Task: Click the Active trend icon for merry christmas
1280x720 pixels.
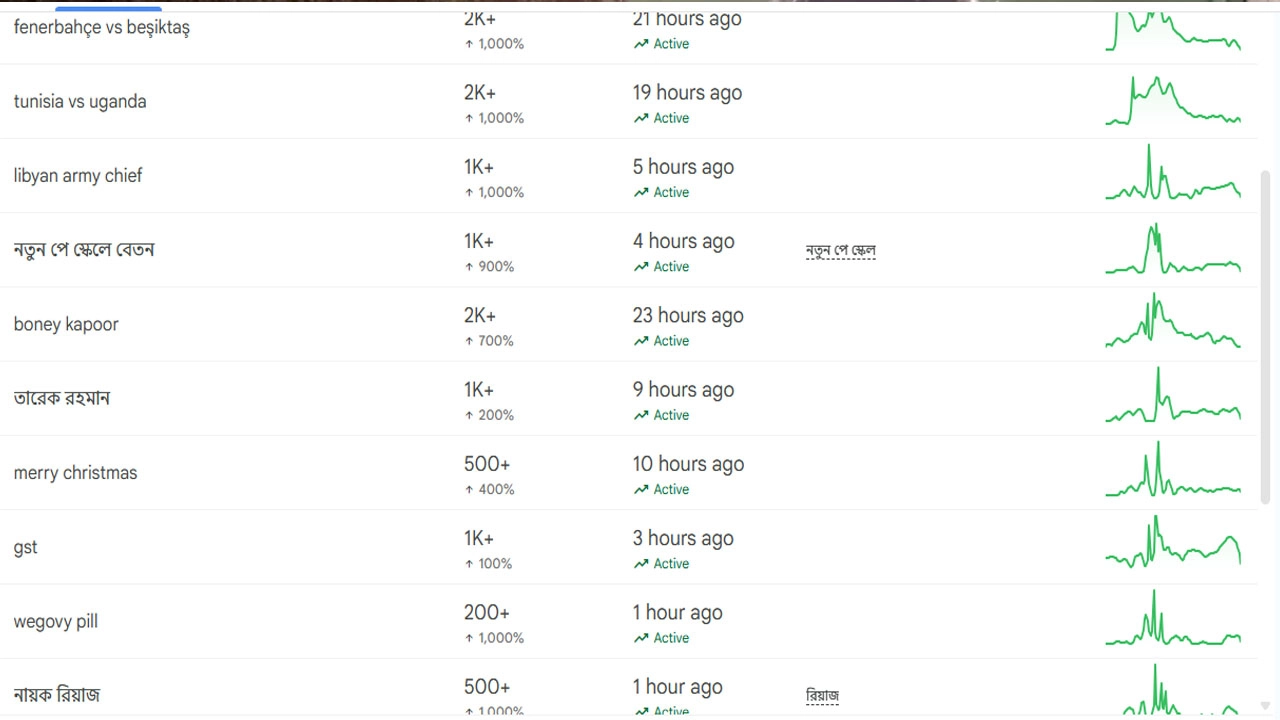Action: [x=641, y=489]
